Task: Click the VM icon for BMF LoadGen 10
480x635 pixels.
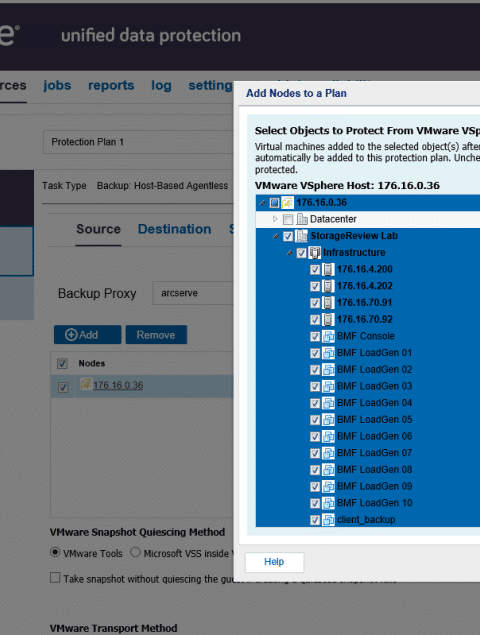Action: click(x=328, y=503)
